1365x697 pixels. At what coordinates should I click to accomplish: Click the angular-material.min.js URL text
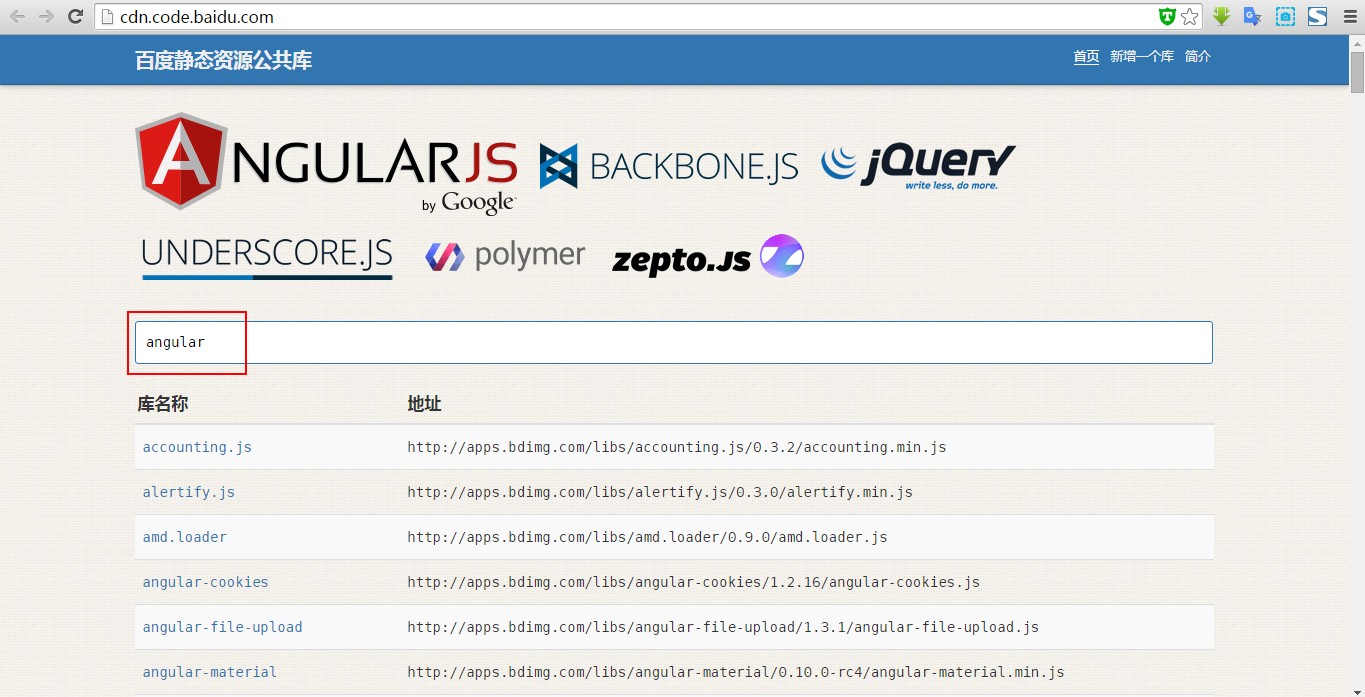click(736, 672)
